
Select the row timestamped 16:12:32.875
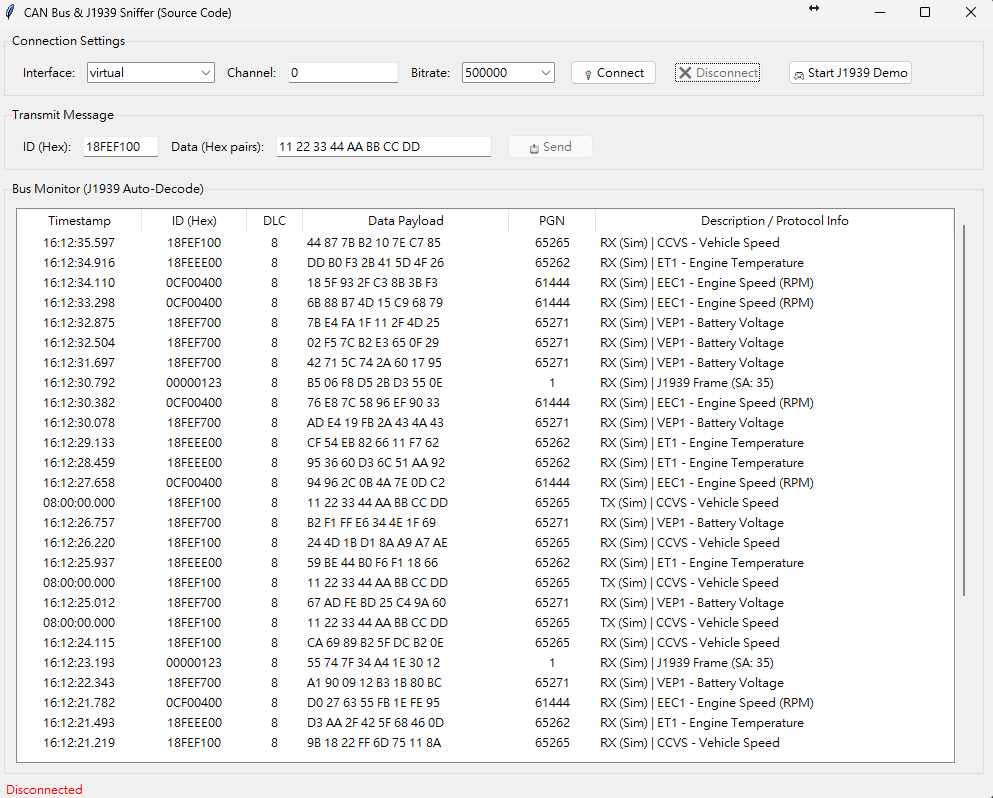(485, 322)
